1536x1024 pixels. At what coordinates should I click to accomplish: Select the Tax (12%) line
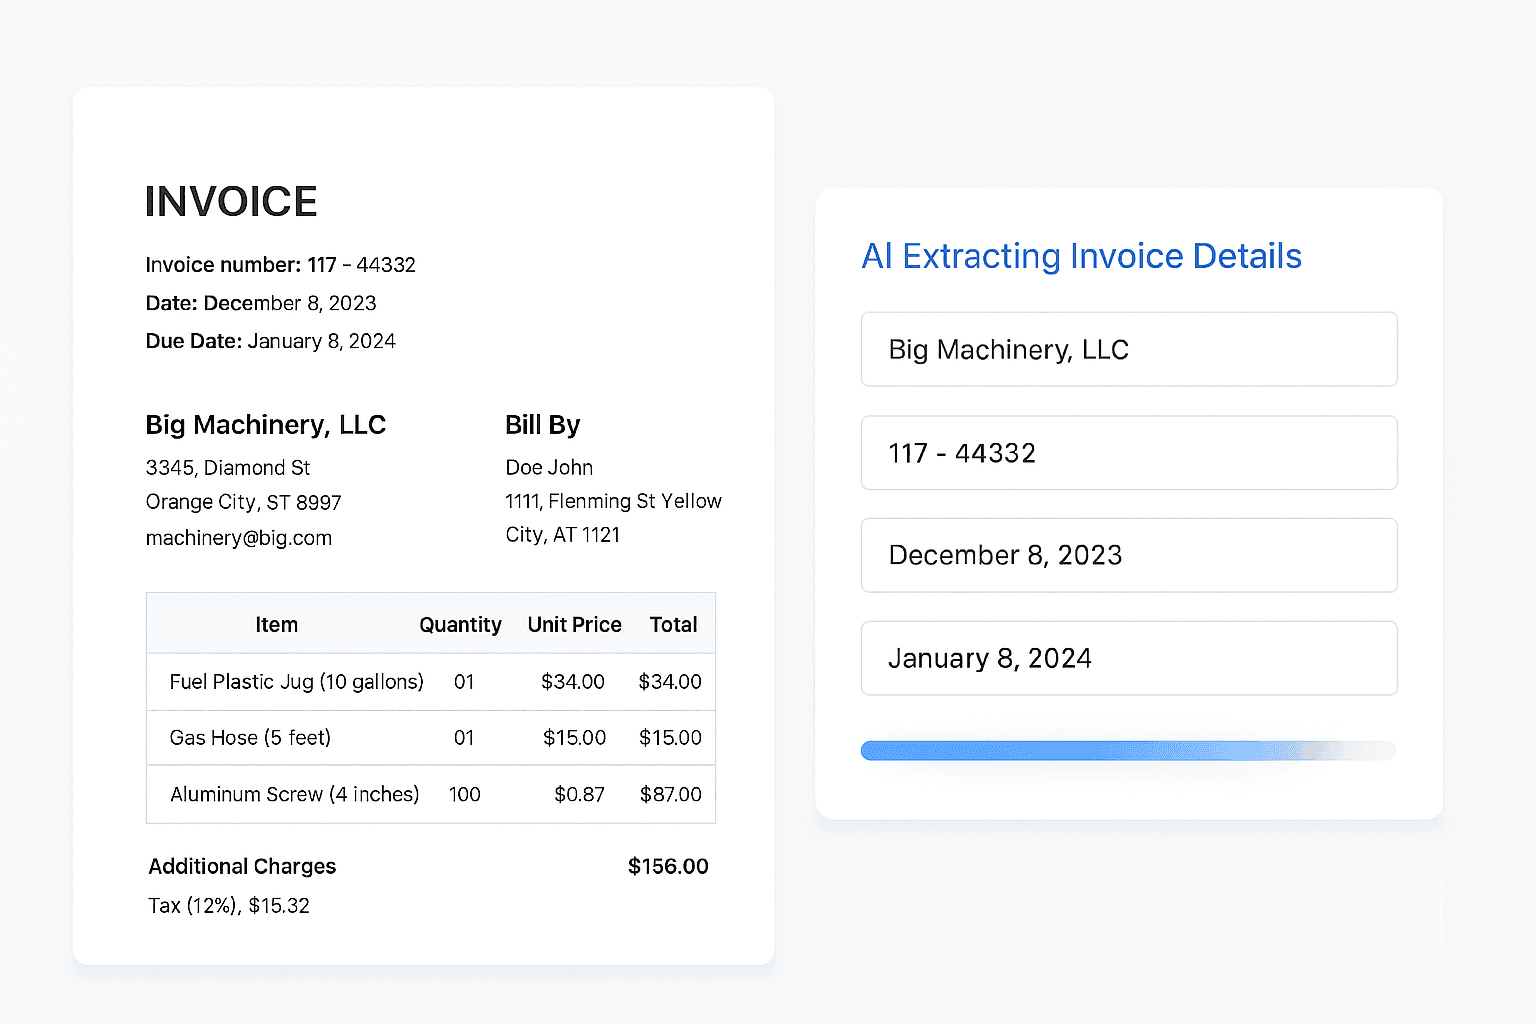tap(229, 906)
